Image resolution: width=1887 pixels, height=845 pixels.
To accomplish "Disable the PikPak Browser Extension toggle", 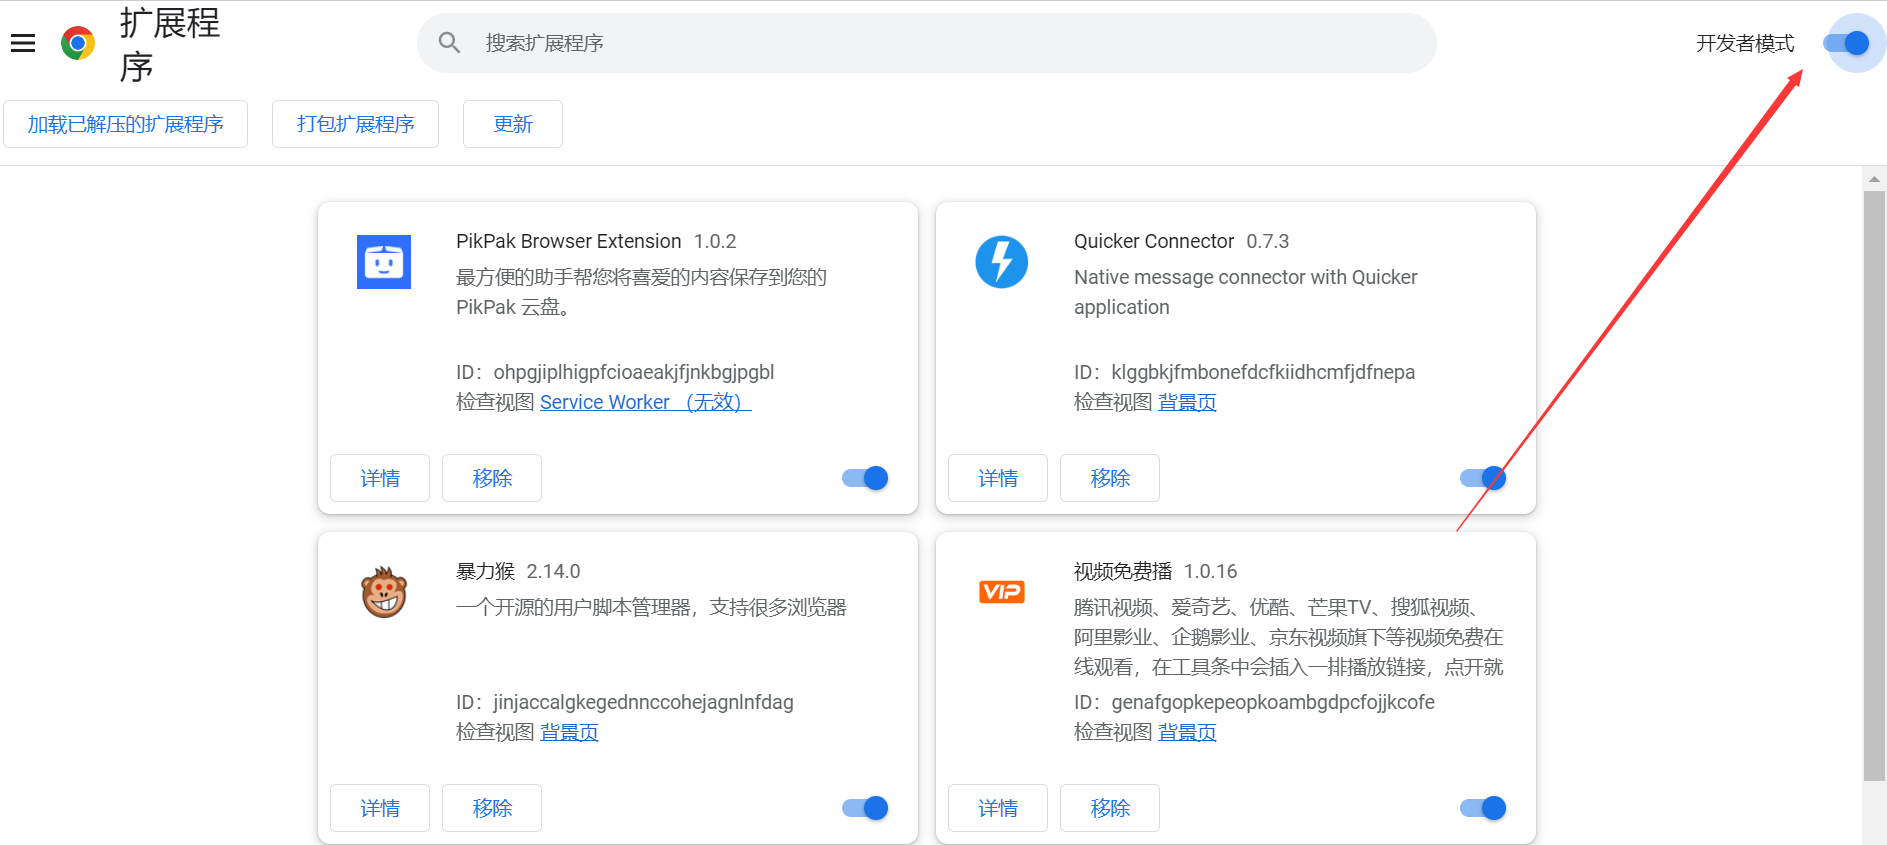I will (865, 478).
